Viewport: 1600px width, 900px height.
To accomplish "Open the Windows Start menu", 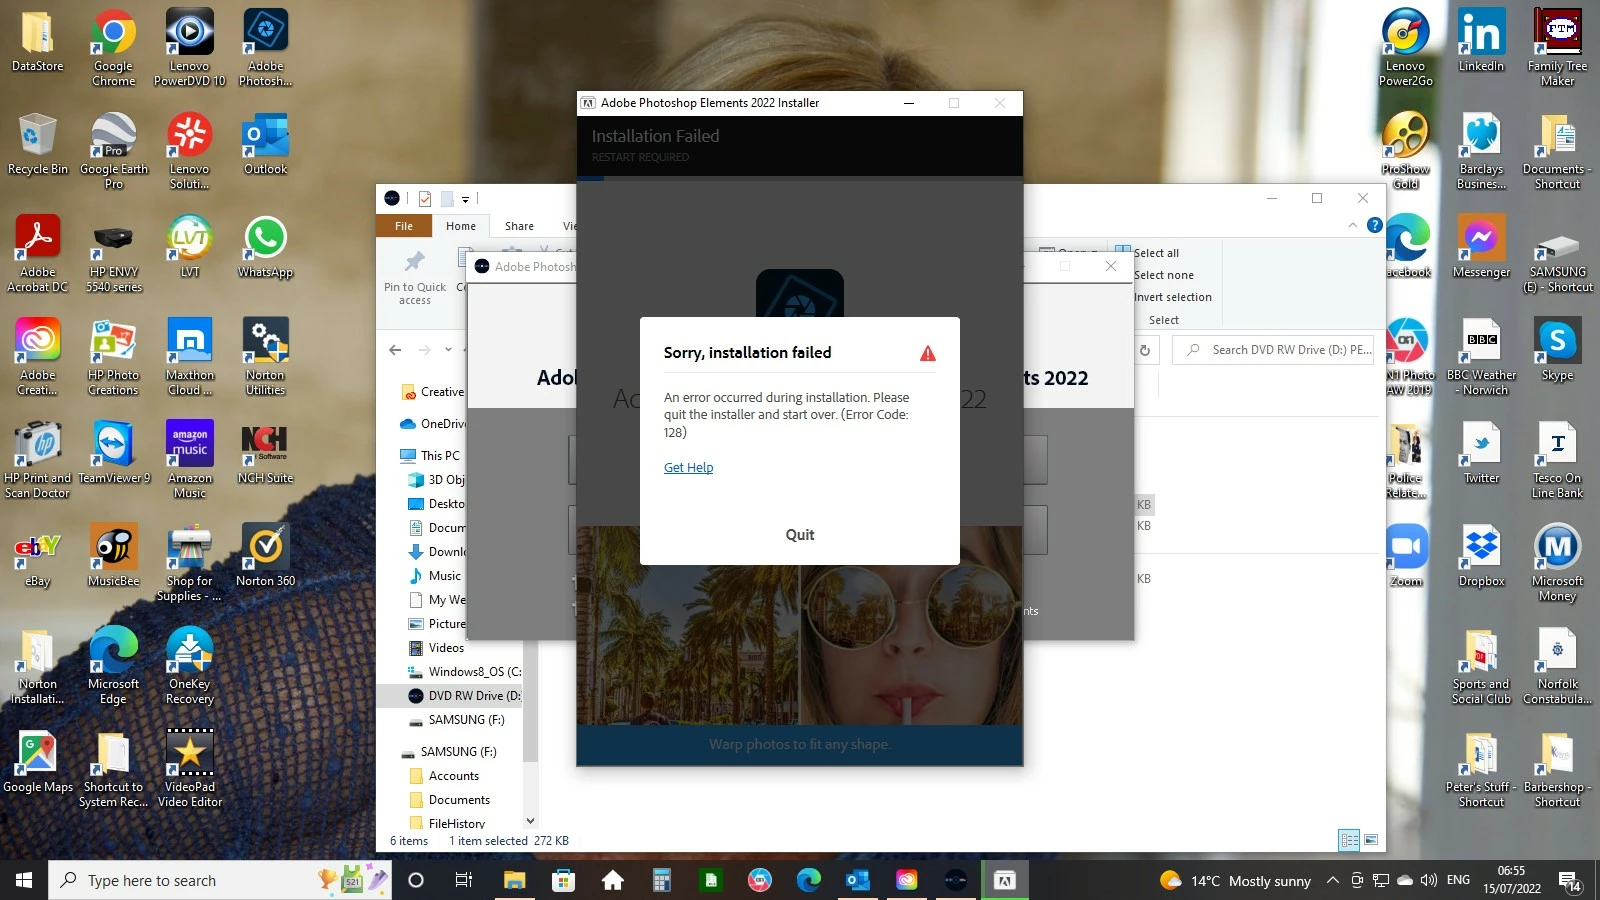I will coord(24,880).
